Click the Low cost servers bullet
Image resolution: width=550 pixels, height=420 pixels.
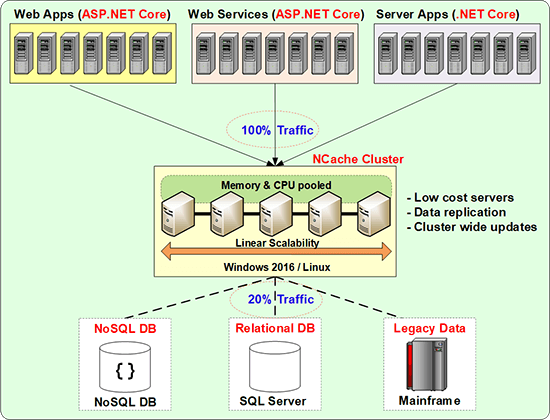pyautogui.click(x=460, y=198)
